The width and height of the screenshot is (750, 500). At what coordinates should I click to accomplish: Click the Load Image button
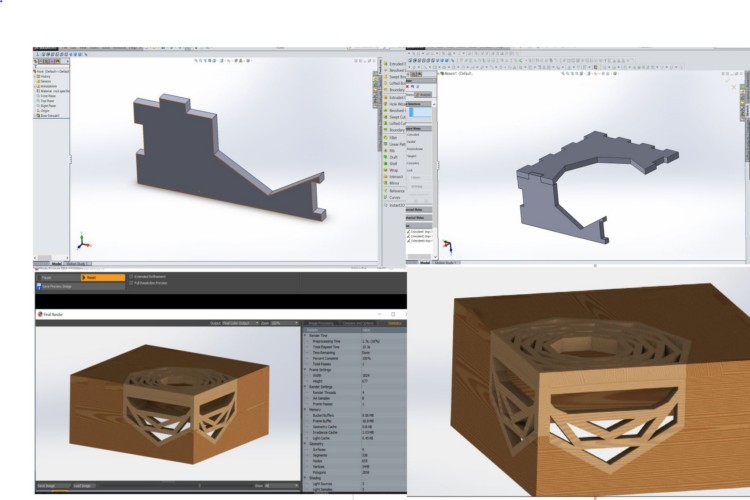[x=84, y=486]
